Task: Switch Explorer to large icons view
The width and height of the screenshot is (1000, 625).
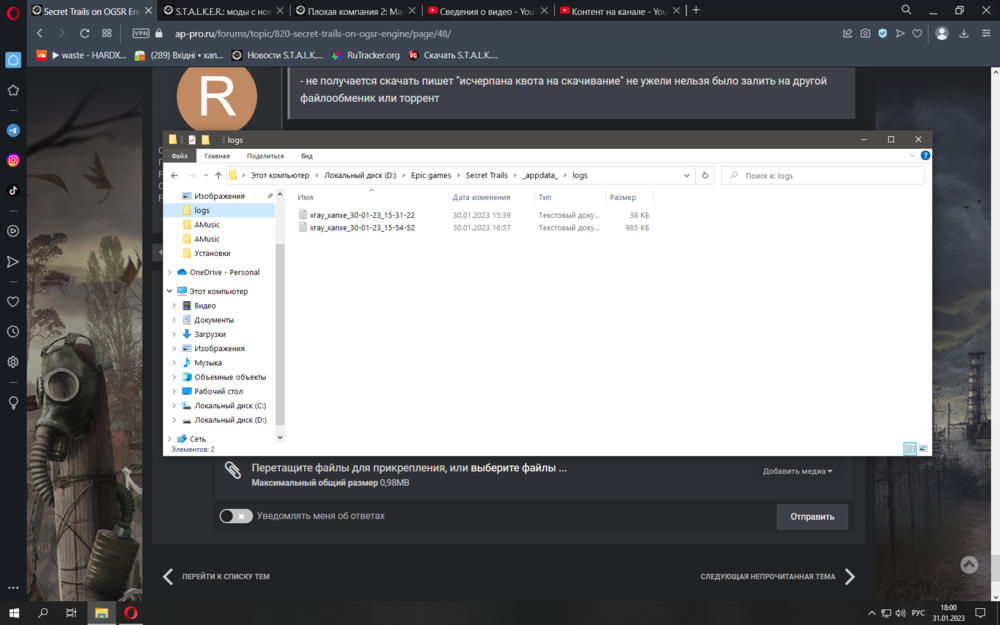Action: 923,449
